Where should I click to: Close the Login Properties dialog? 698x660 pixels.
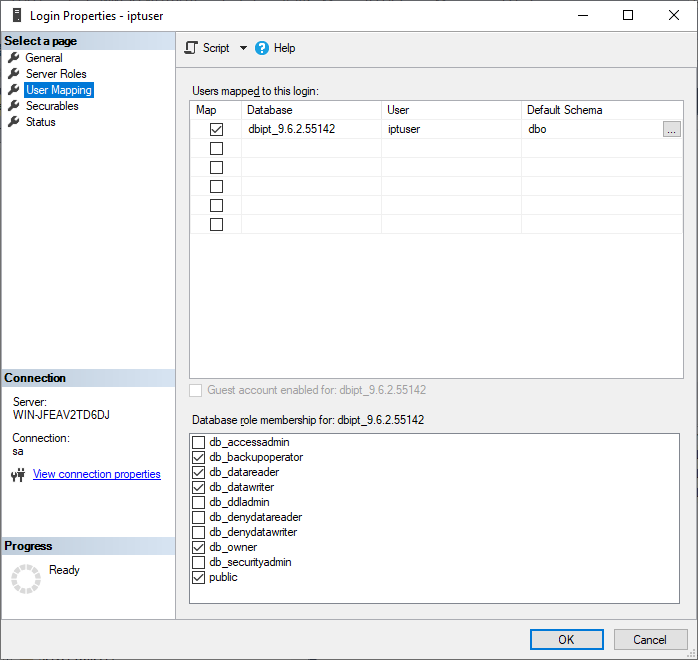pos(674,15)
